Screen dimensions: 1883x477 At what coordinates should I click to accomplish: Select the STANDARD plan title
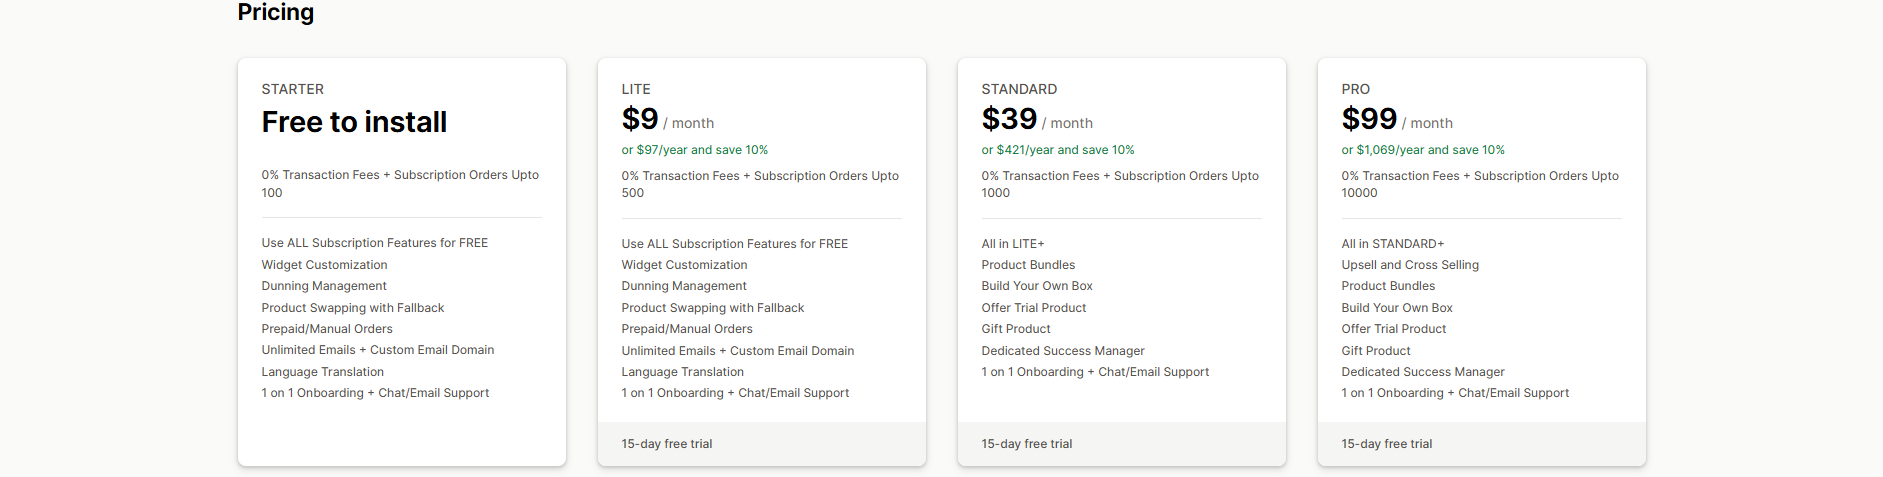click(1019, 89)
